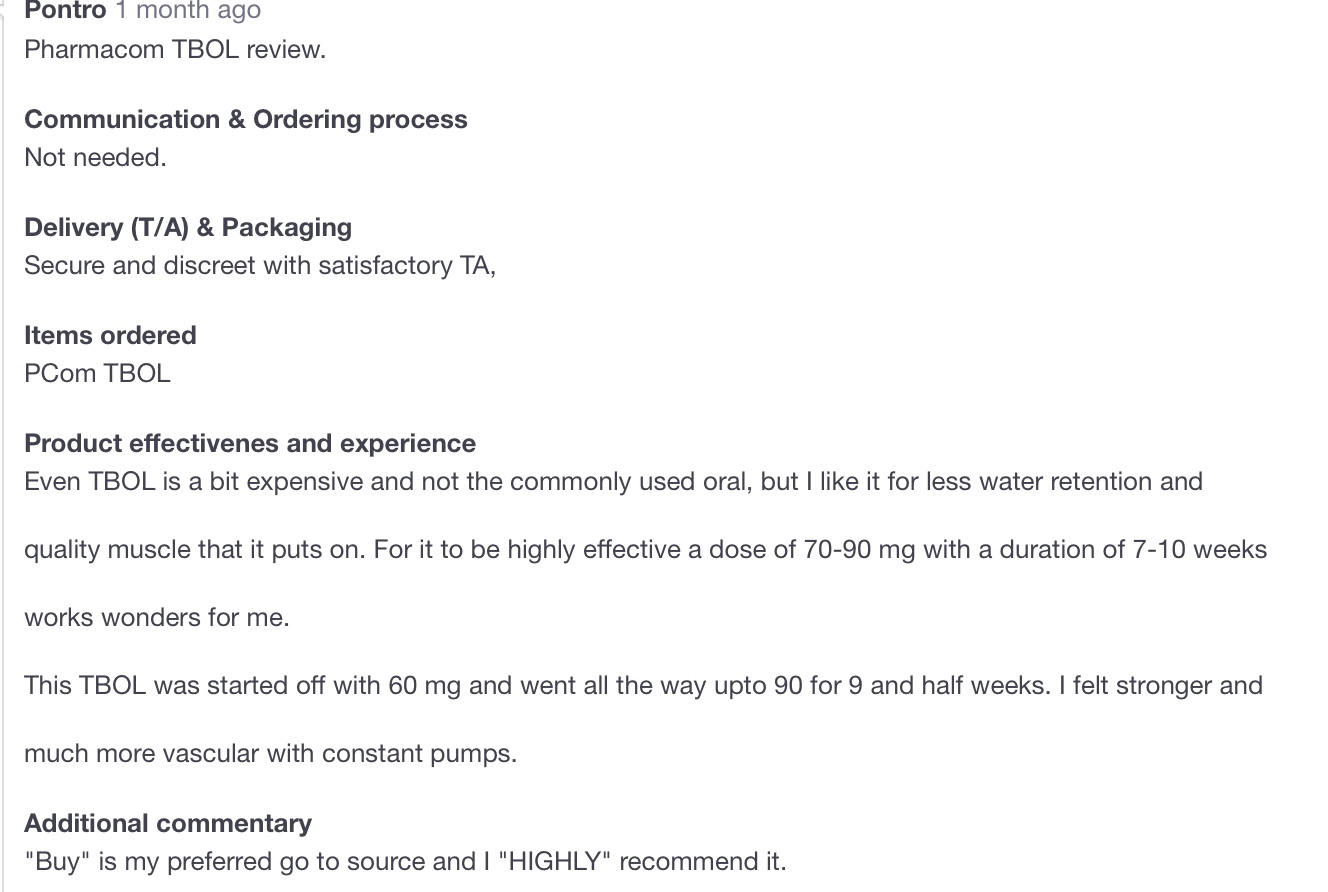Click the "Not needed." text
Image resolution: width=1328 pixels, height=892 pixels.
click(x=95, y=158)
